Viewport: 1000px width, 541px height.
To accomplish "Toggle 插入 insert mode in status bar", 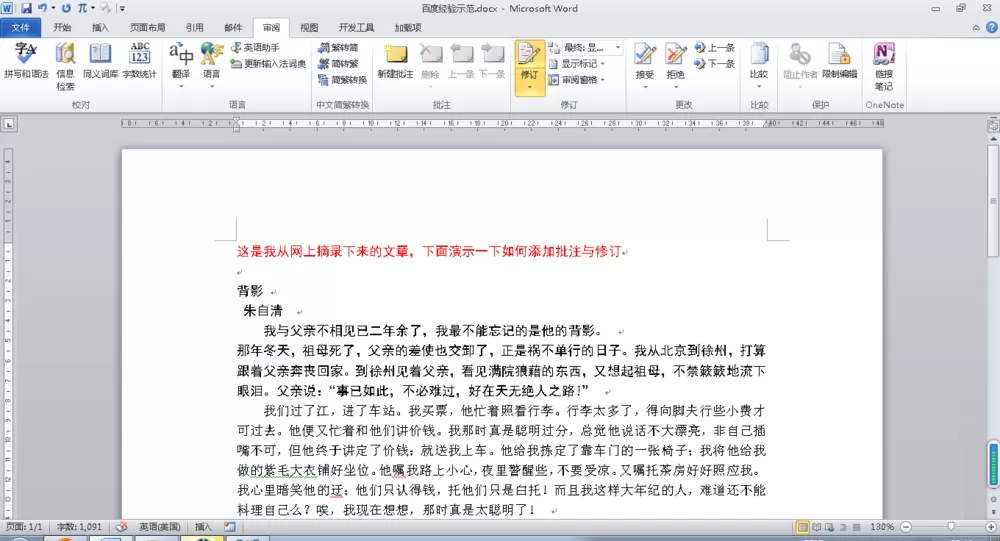I will pyautogui.click(x=203, y=527).
